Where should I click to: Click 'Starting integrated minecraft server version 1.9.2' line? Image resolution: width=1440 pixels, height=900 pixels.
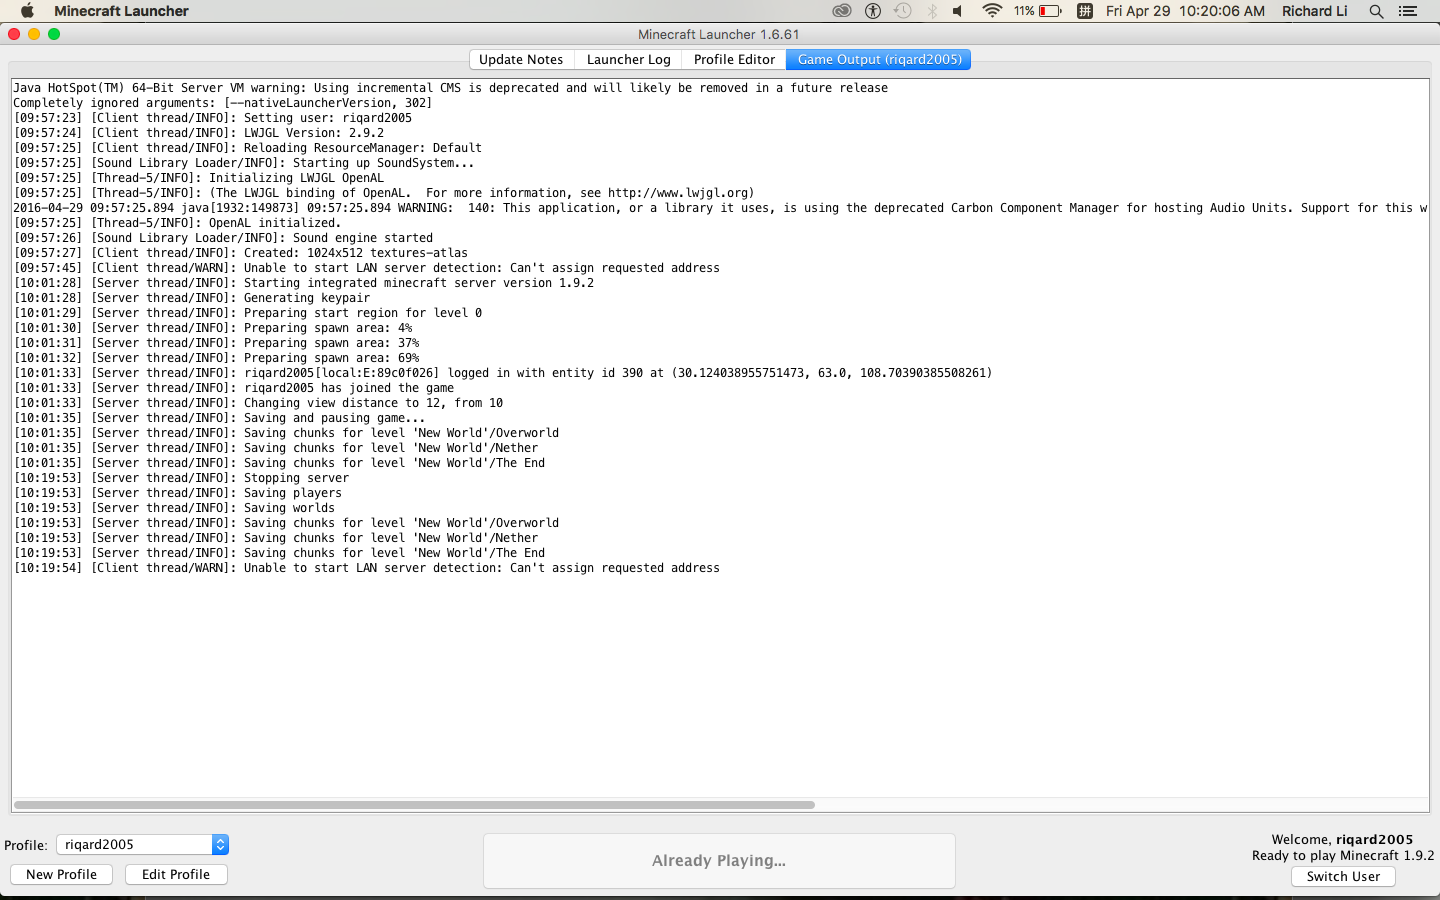tap(304, 283)
